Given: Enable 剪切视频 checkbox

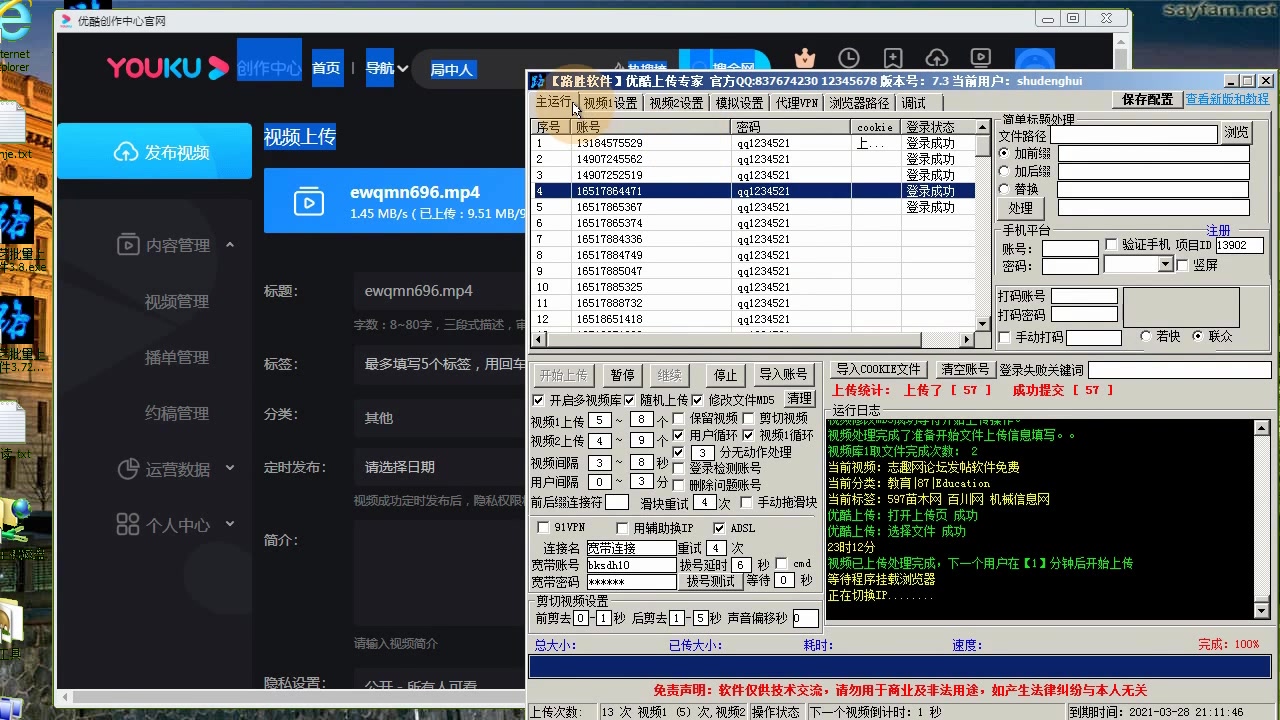Looking at the screenshot, I should click(748, 419).
